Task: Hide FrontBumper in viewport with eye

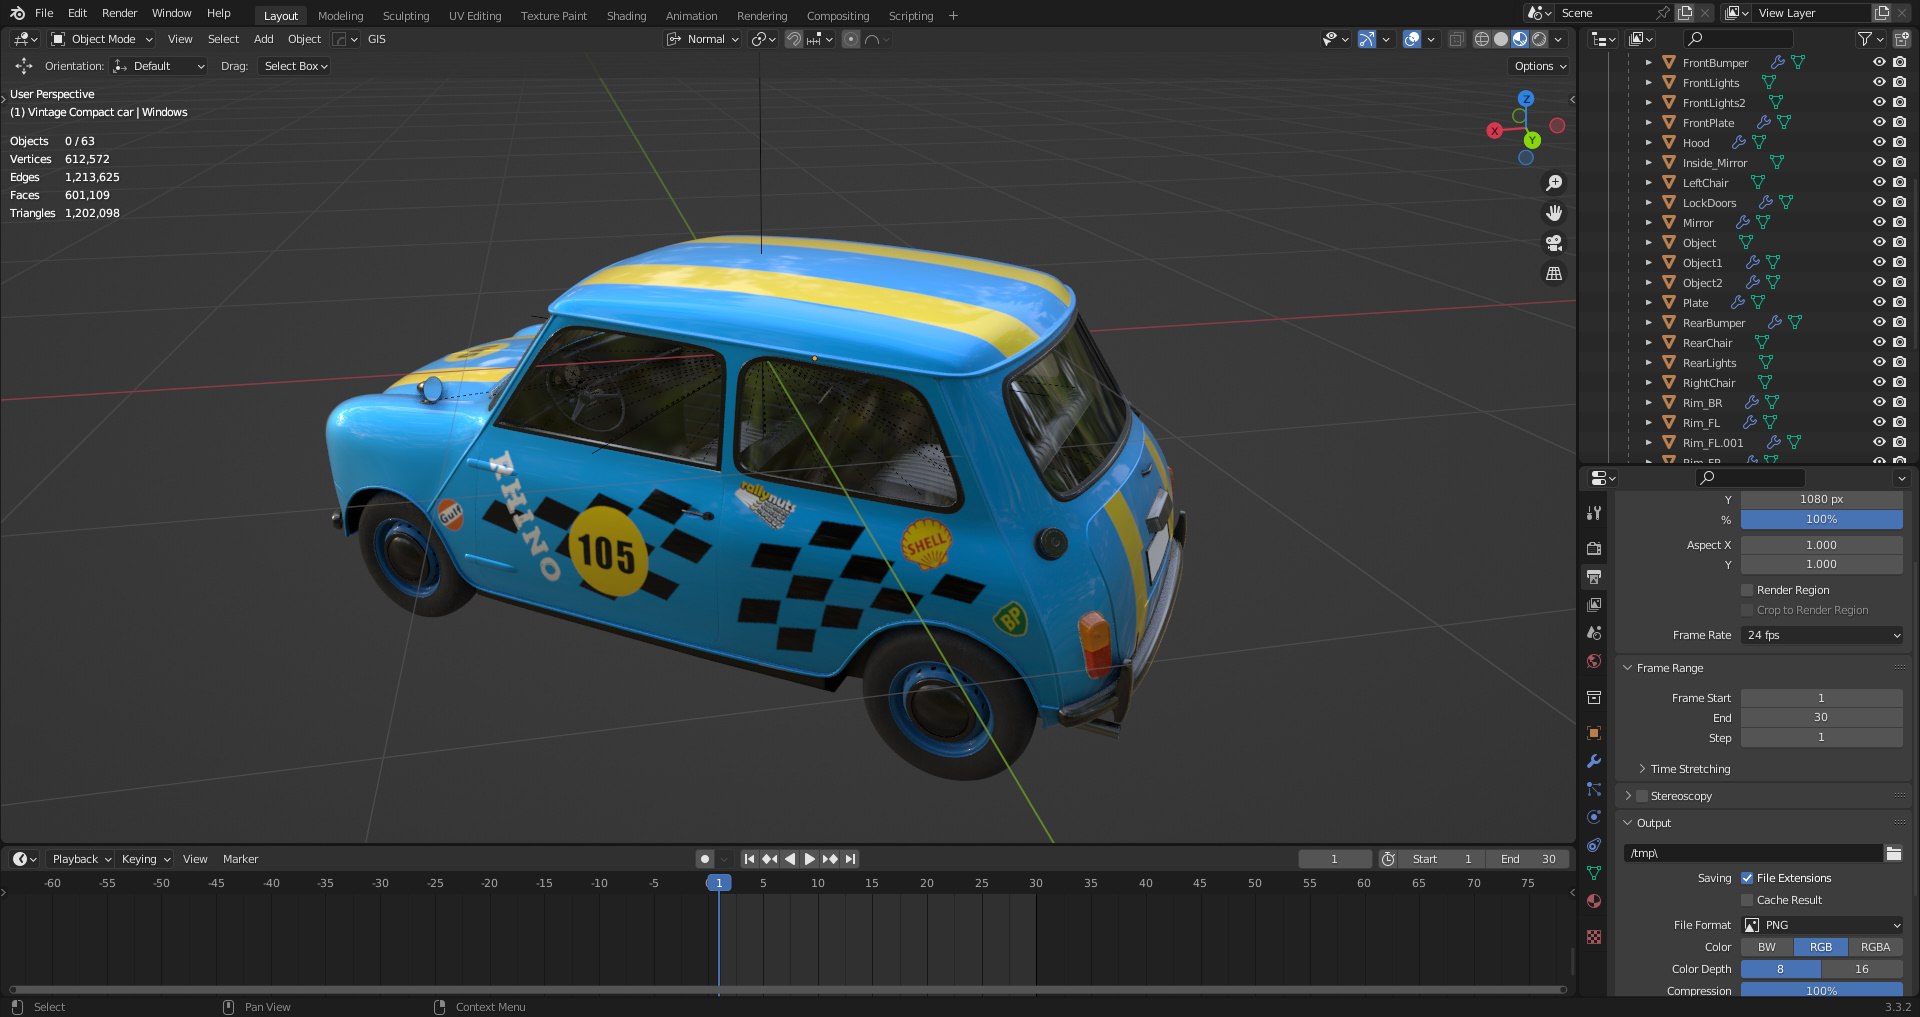Action: tap(1879, 62)
